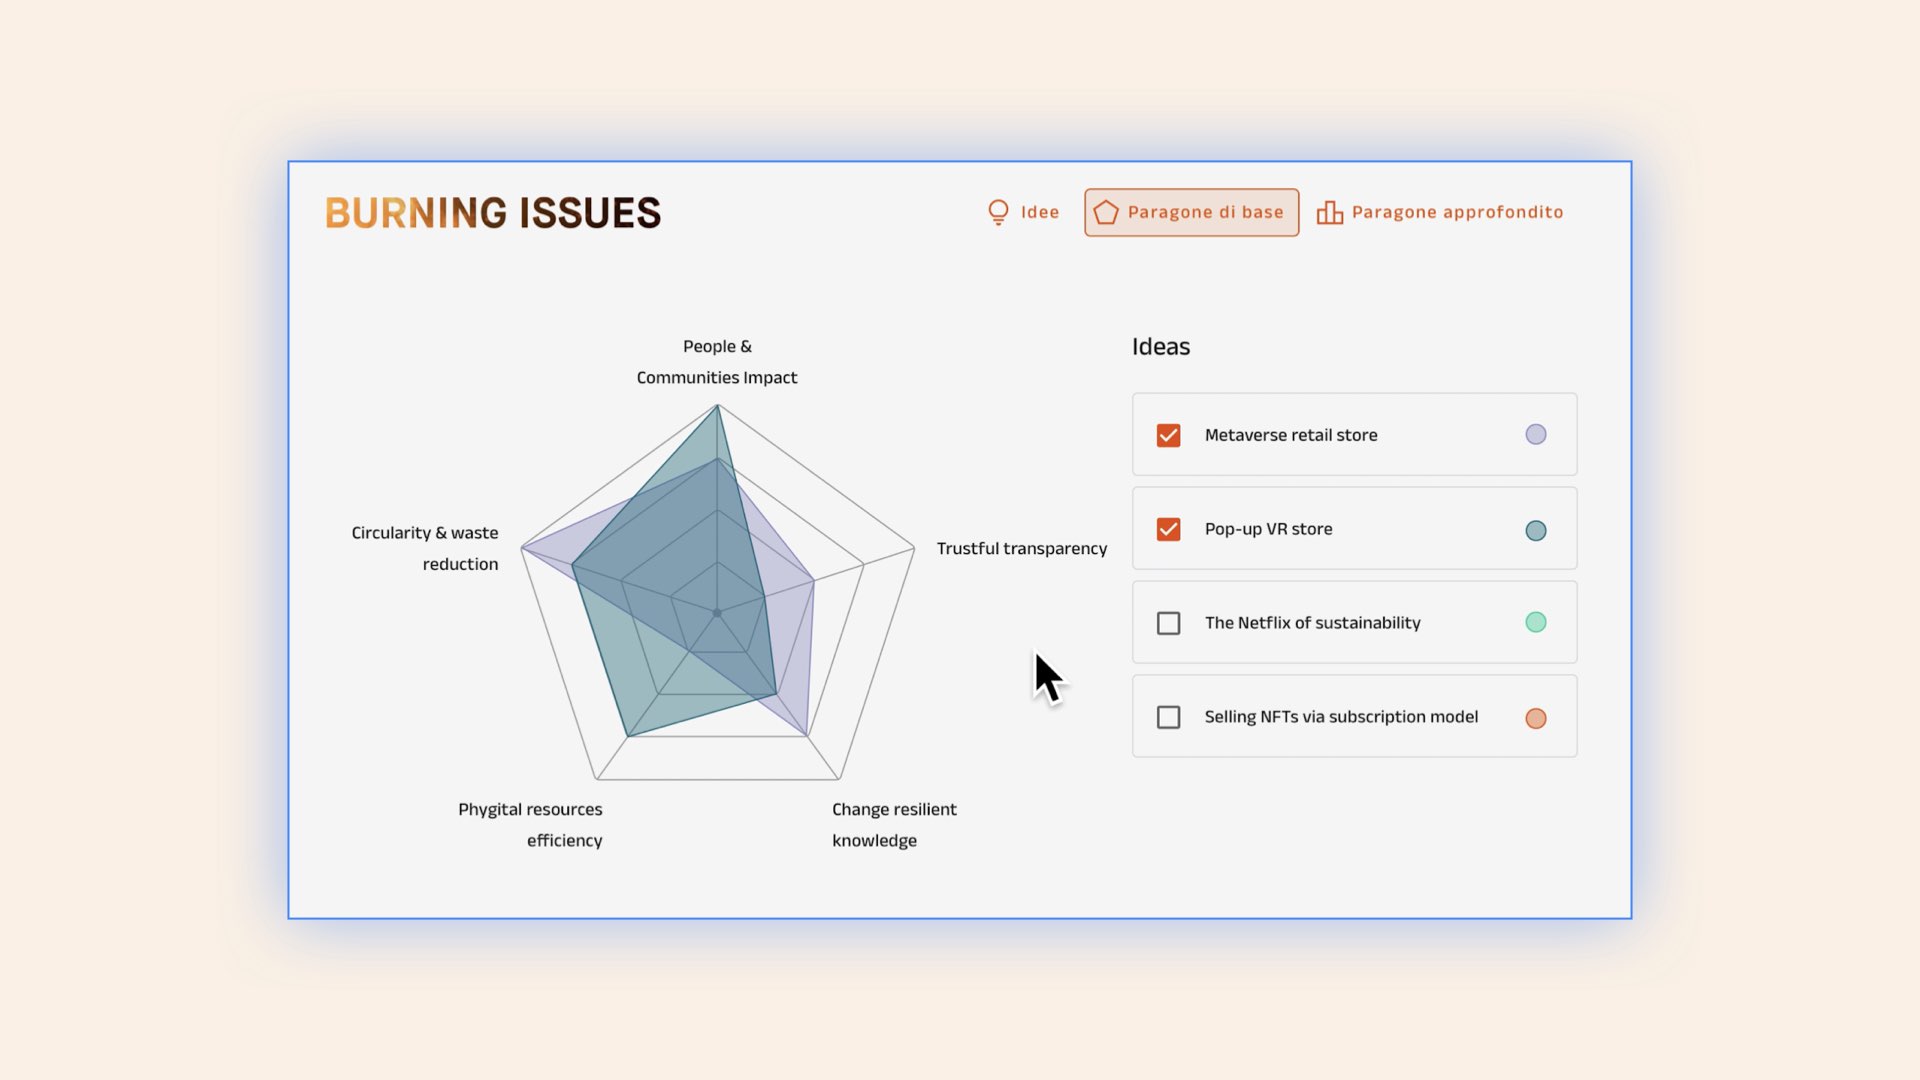Screen dimensions: 1920x1080
Task: Click the lightbulb icon next to Idee
Action: 998,212
